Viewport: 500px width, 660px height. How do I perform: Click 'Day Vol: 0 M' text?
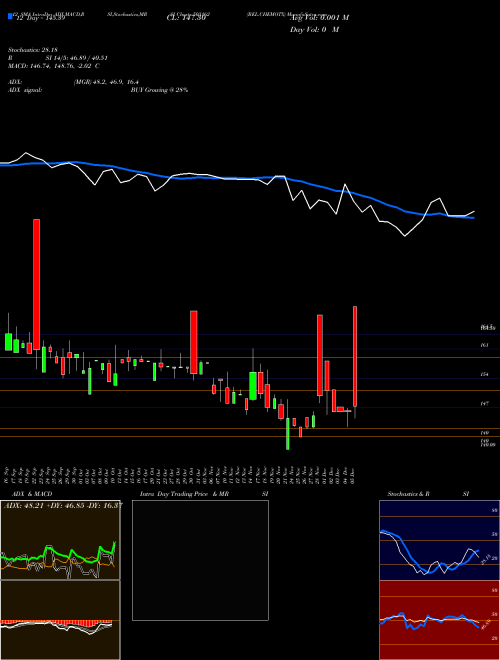314,30
